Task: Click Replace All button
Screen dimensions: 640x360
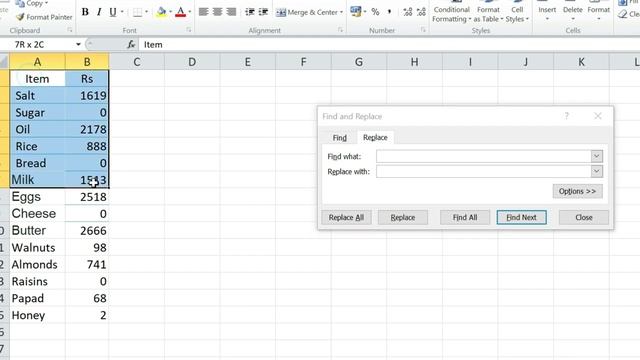Action: 346,218
